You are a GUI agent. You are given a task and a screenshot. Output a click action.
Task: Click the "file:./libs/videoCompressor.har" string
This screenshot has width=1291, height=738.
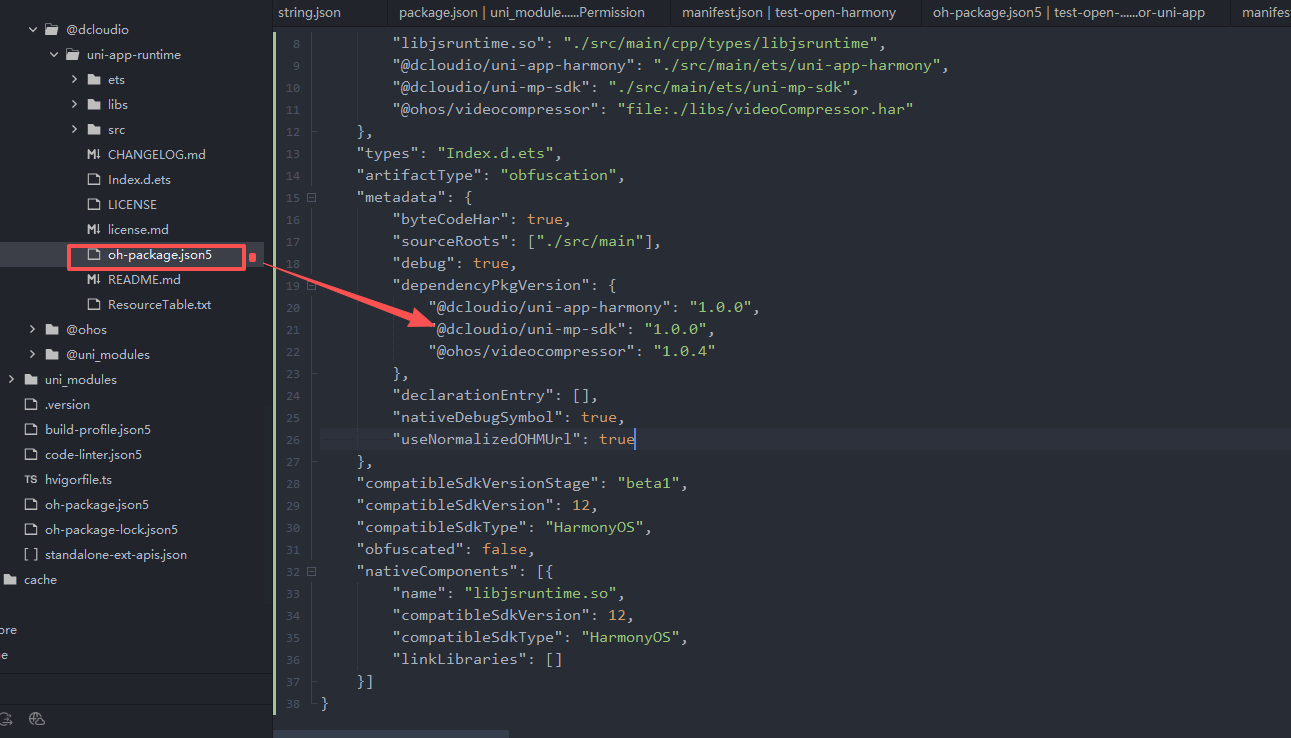click(x=766, y=109)
